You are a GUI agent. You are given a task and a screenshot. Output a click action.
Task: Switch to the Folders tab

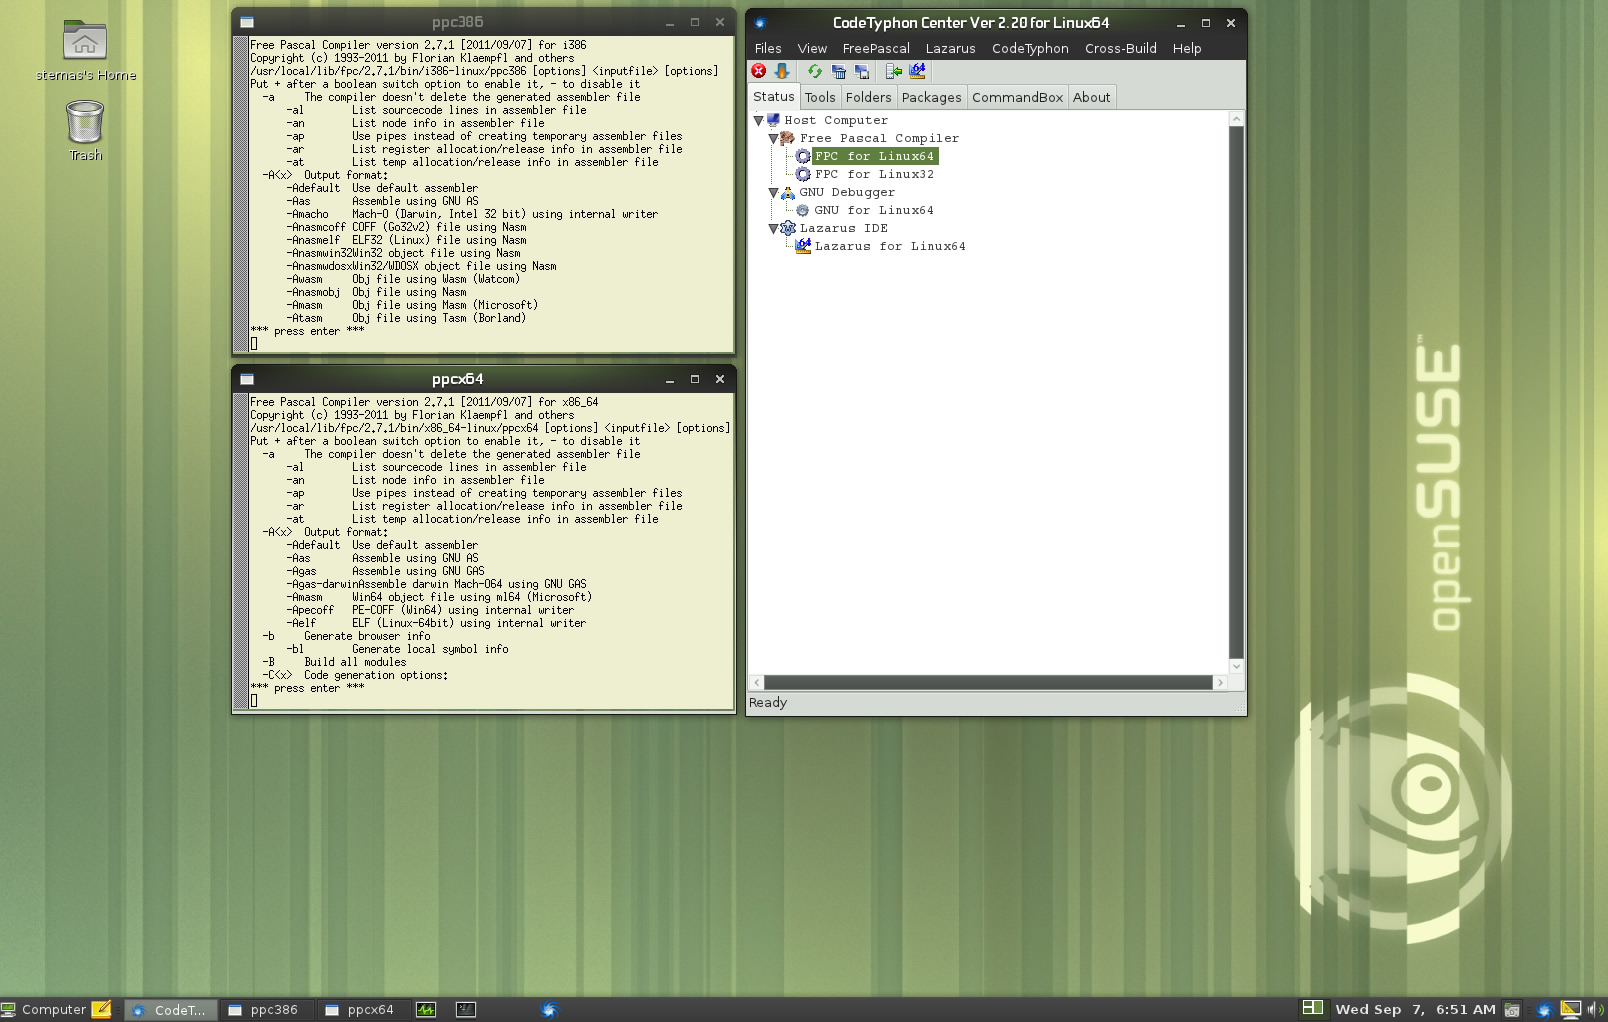868,97
